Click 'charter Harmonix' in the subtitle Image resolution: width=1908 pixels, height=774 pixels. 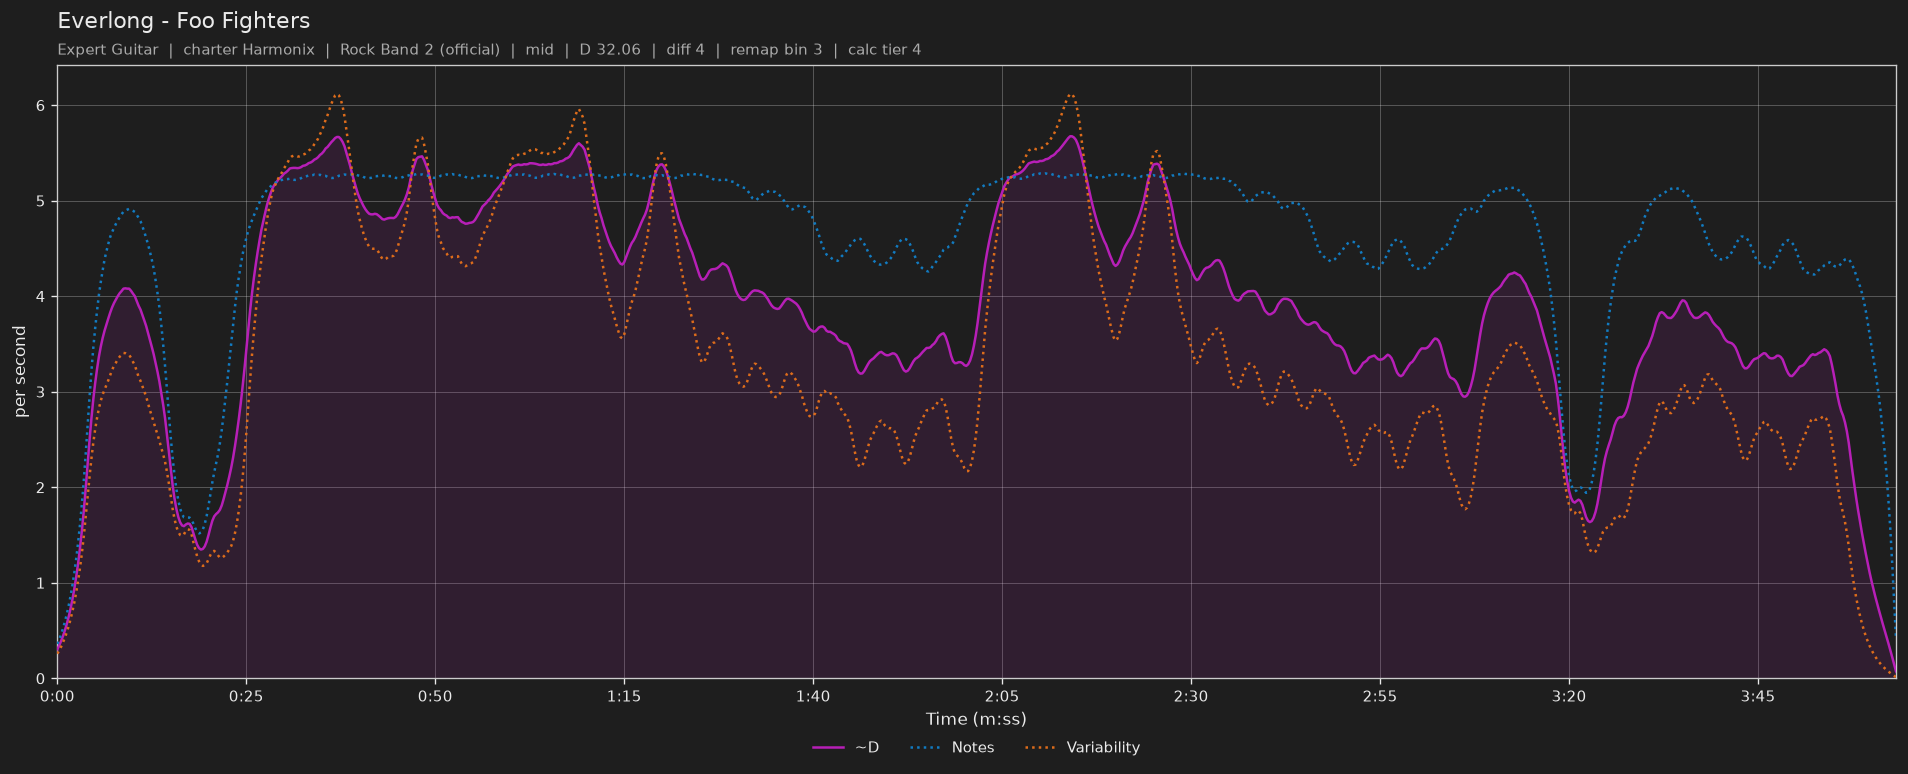pos(249,50)
